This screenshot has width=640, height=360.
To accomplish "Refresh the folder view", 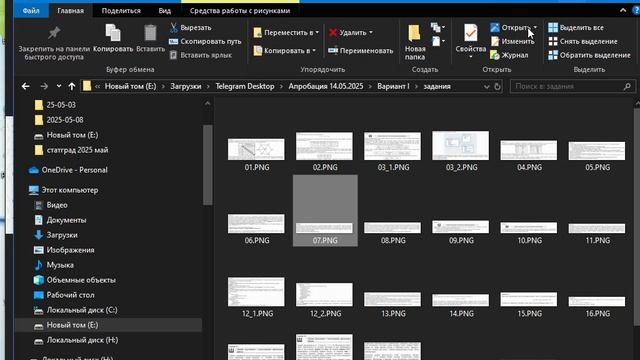I will (x=497, y=87).
